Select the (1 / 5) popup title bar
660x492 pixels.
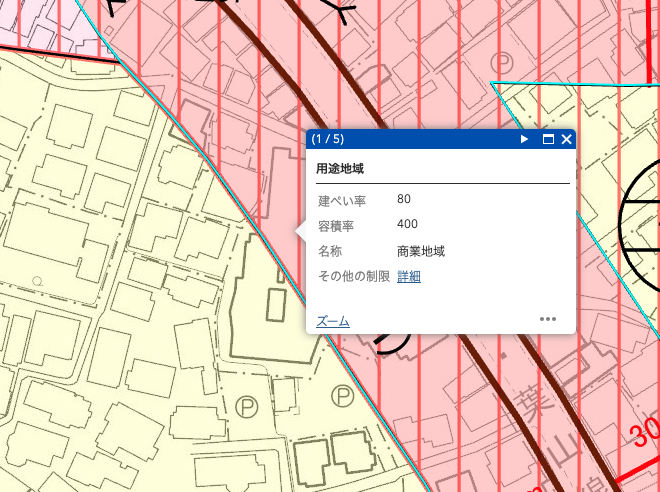coord(441,139)
